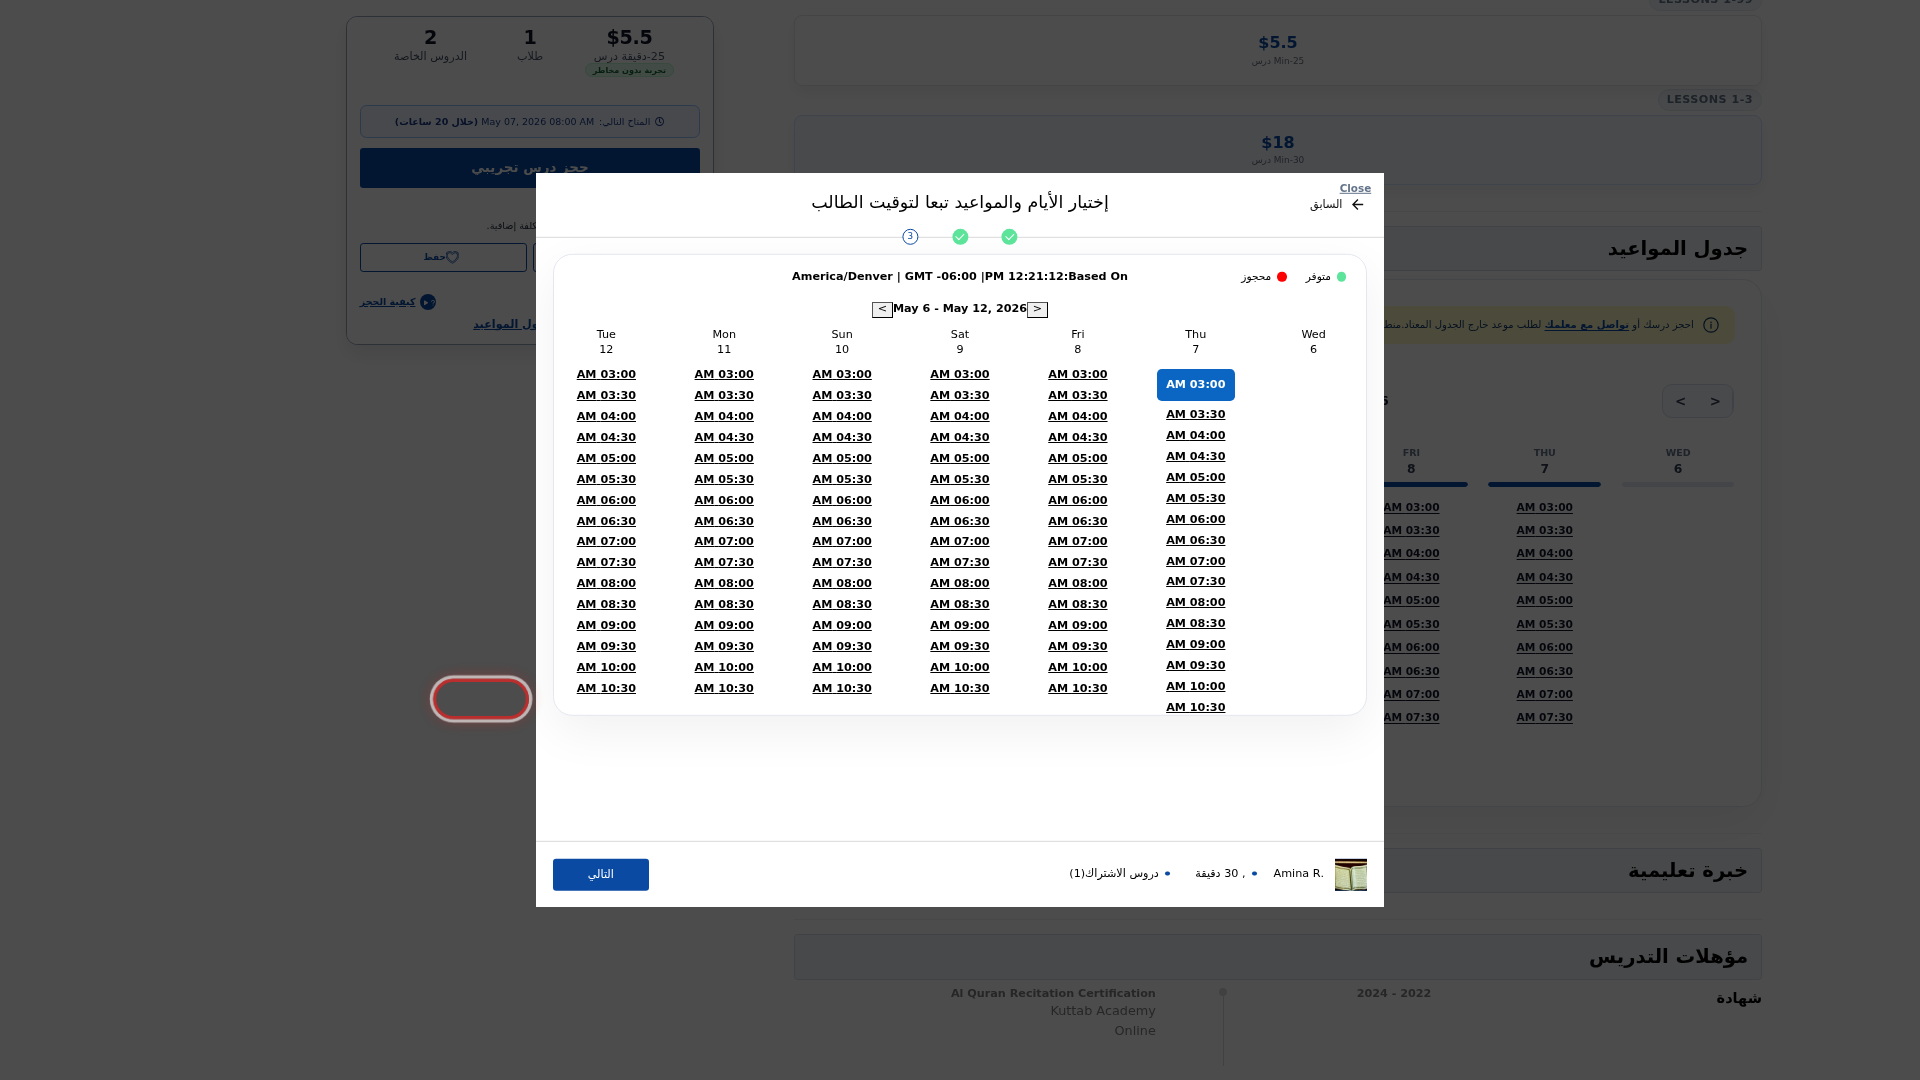The height and width of the screenshot is (1080, 1920).
Task: Choose Thu 7 at 06:00 AM in dialog
Action: tap(1196, 520)
